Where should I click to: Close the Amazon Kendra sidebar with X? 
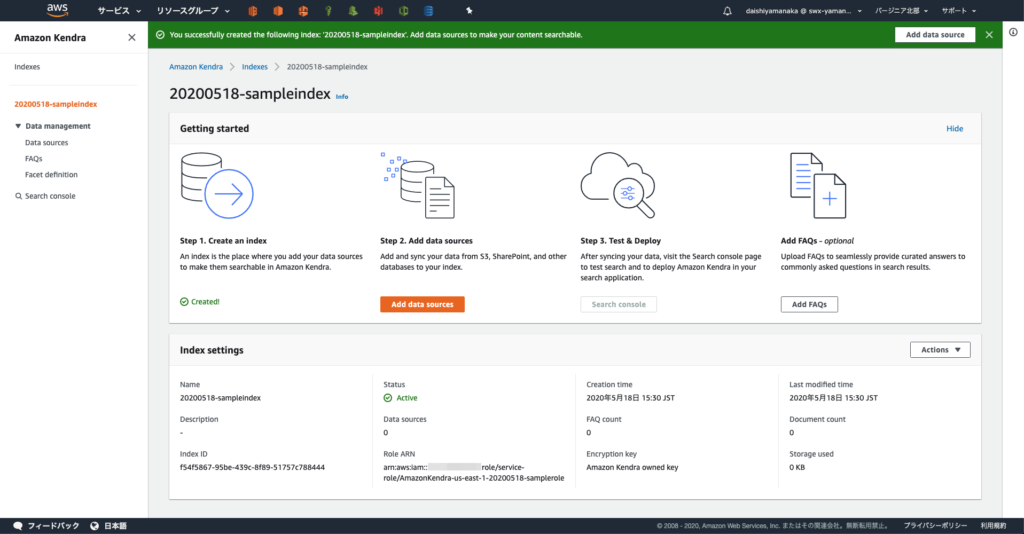132,37
